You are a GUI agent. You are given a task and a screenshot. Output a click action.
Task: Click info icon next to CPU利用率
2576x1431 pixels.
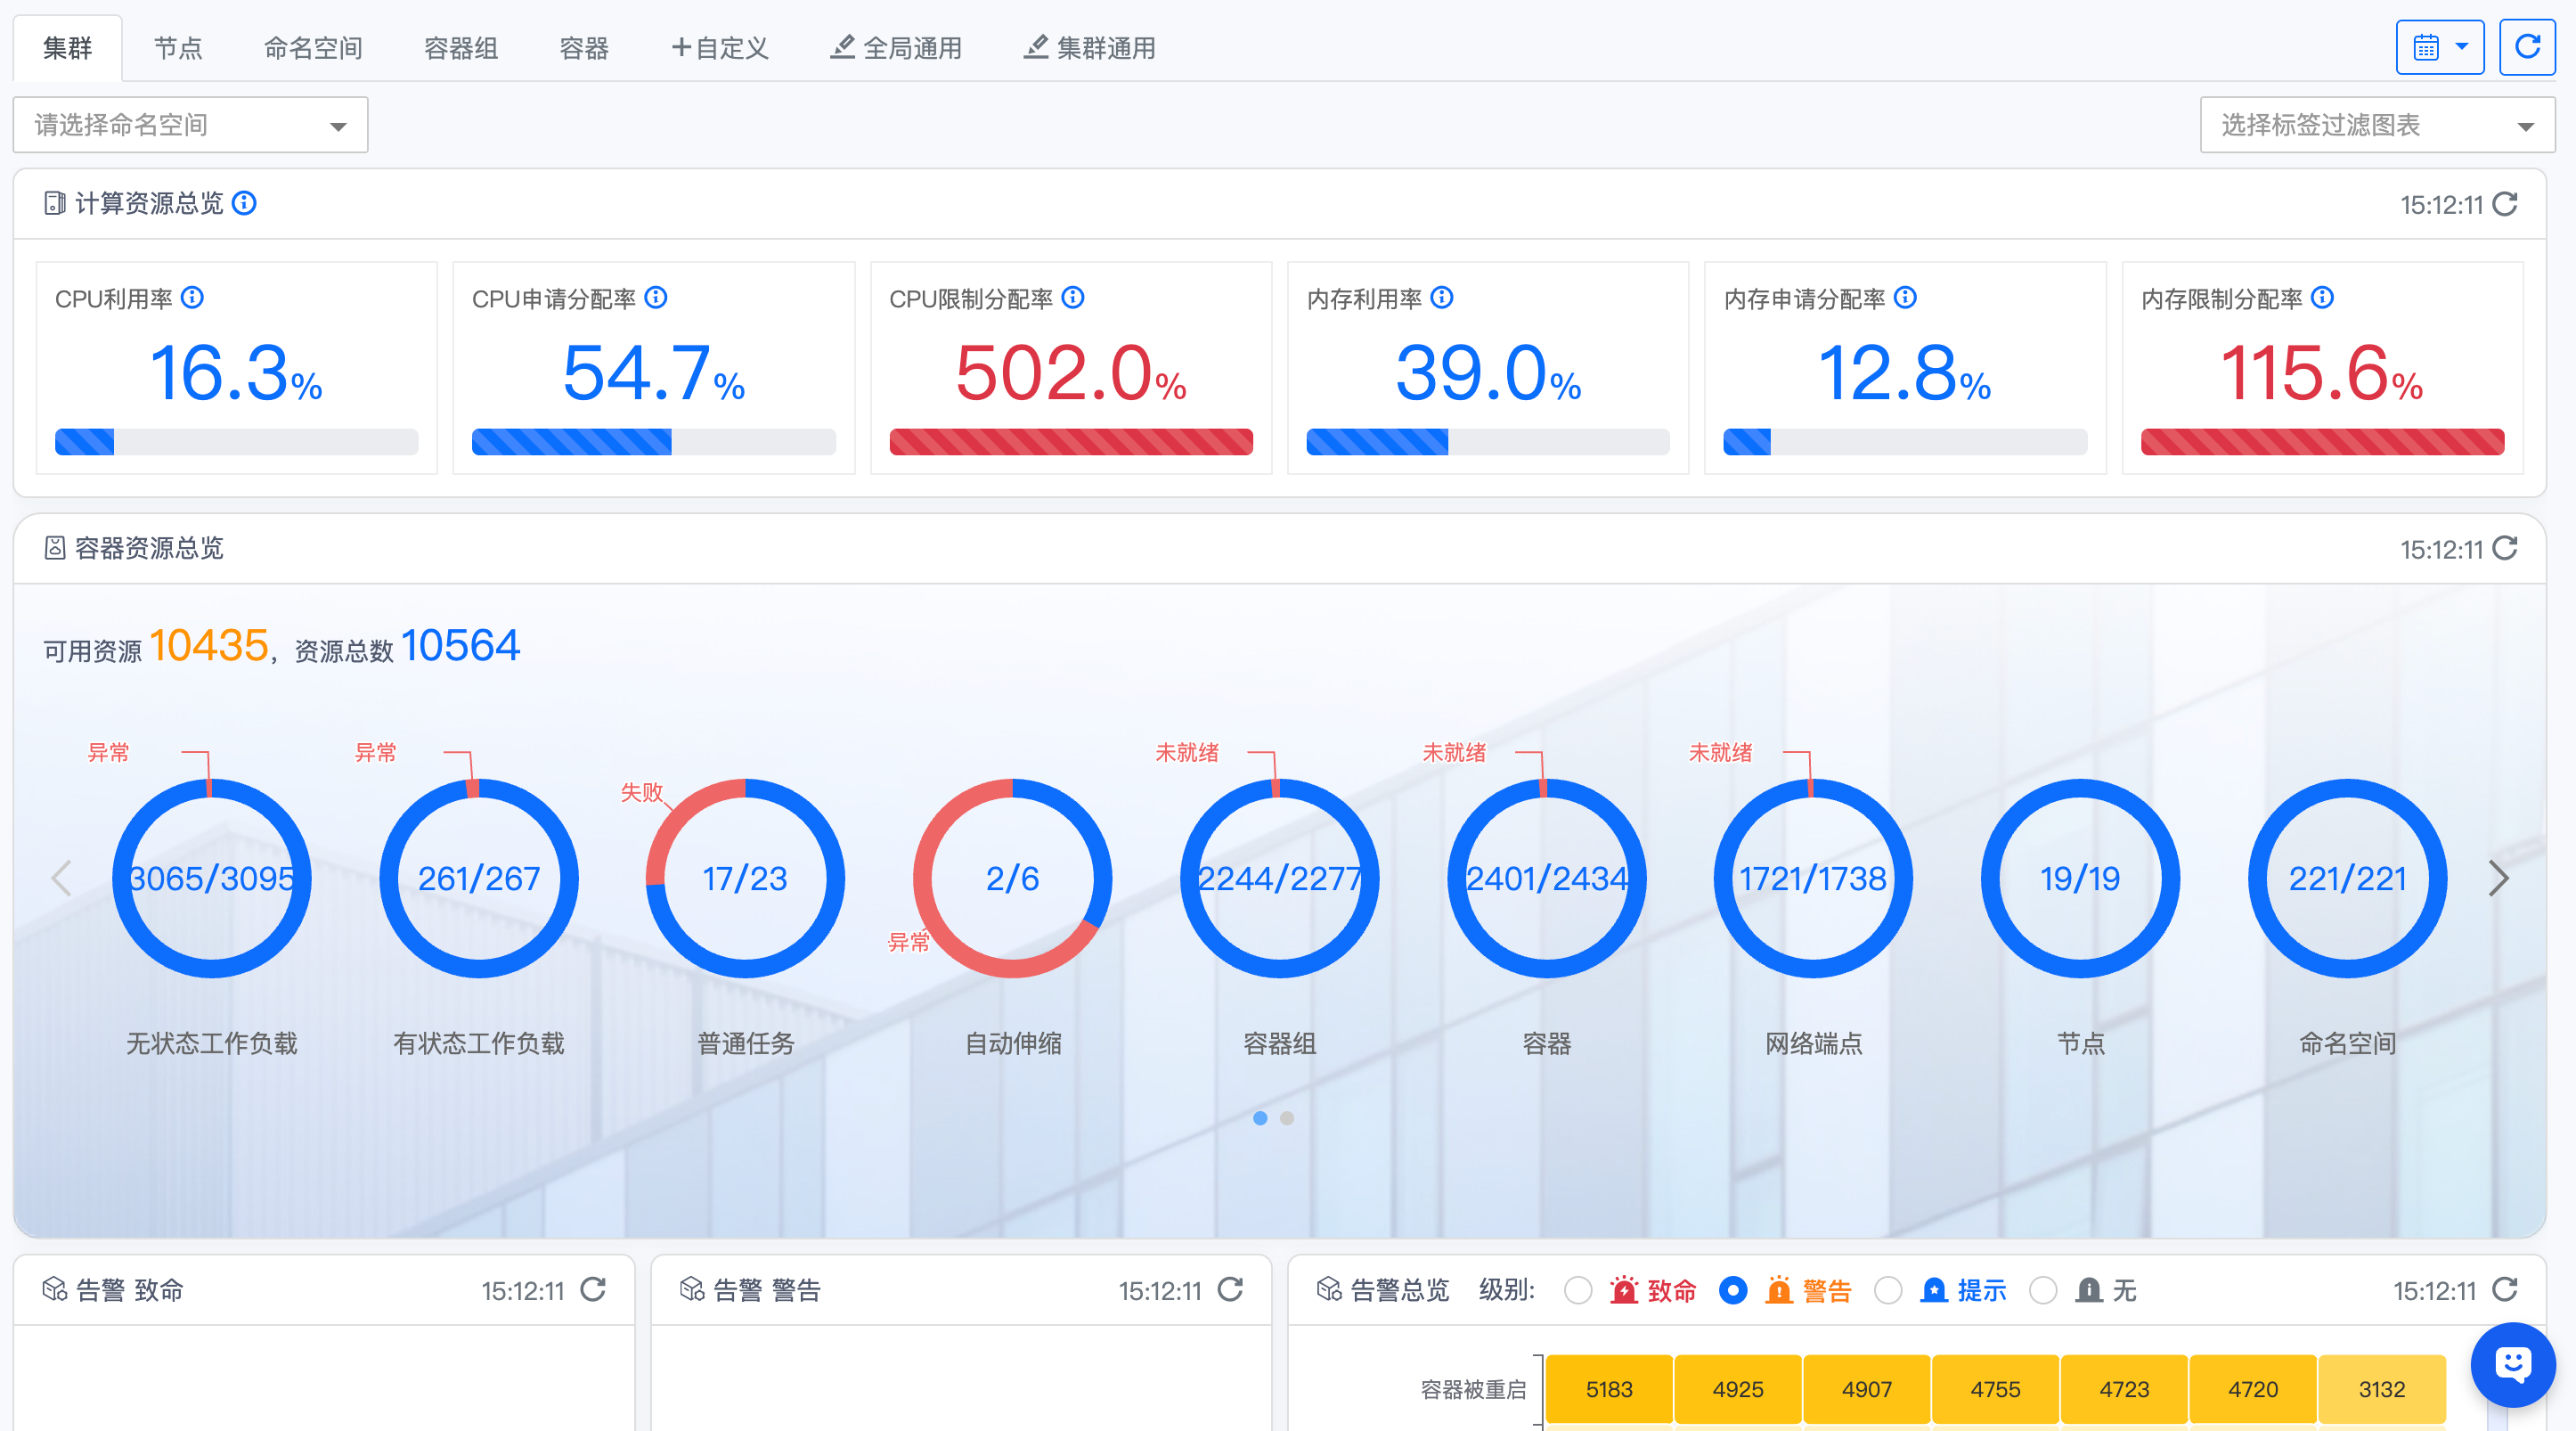pyautogui.click(x=193, y=297)
